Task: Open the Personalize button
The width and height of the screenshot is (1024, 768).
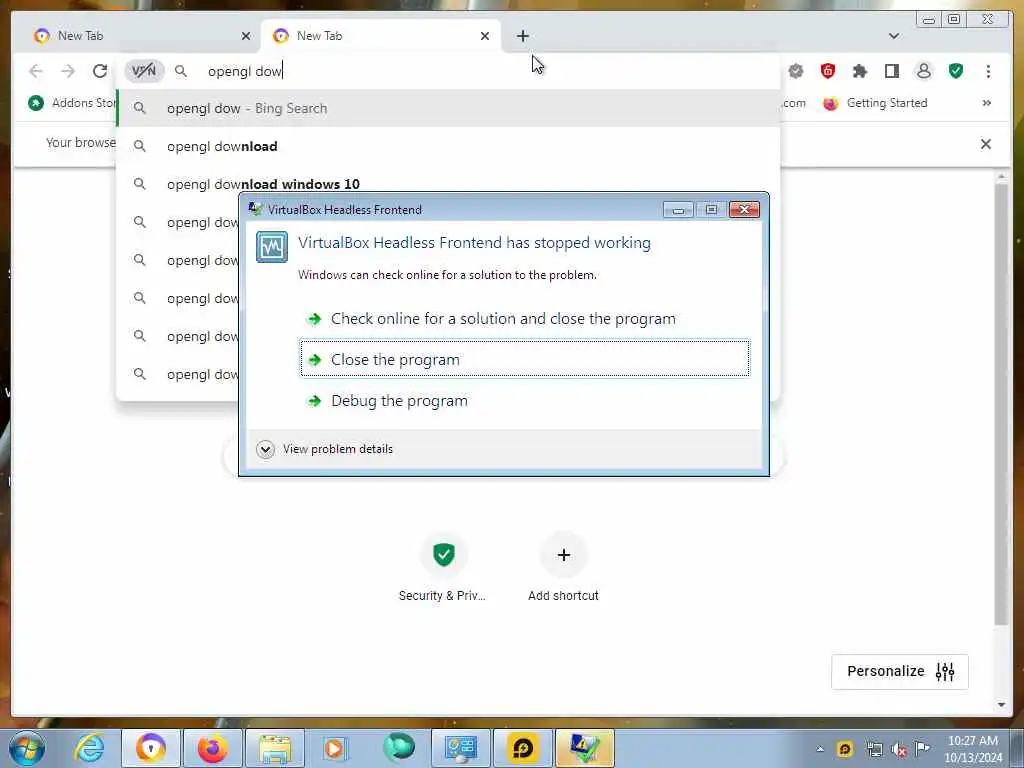Action: click(x=899, y=671)
